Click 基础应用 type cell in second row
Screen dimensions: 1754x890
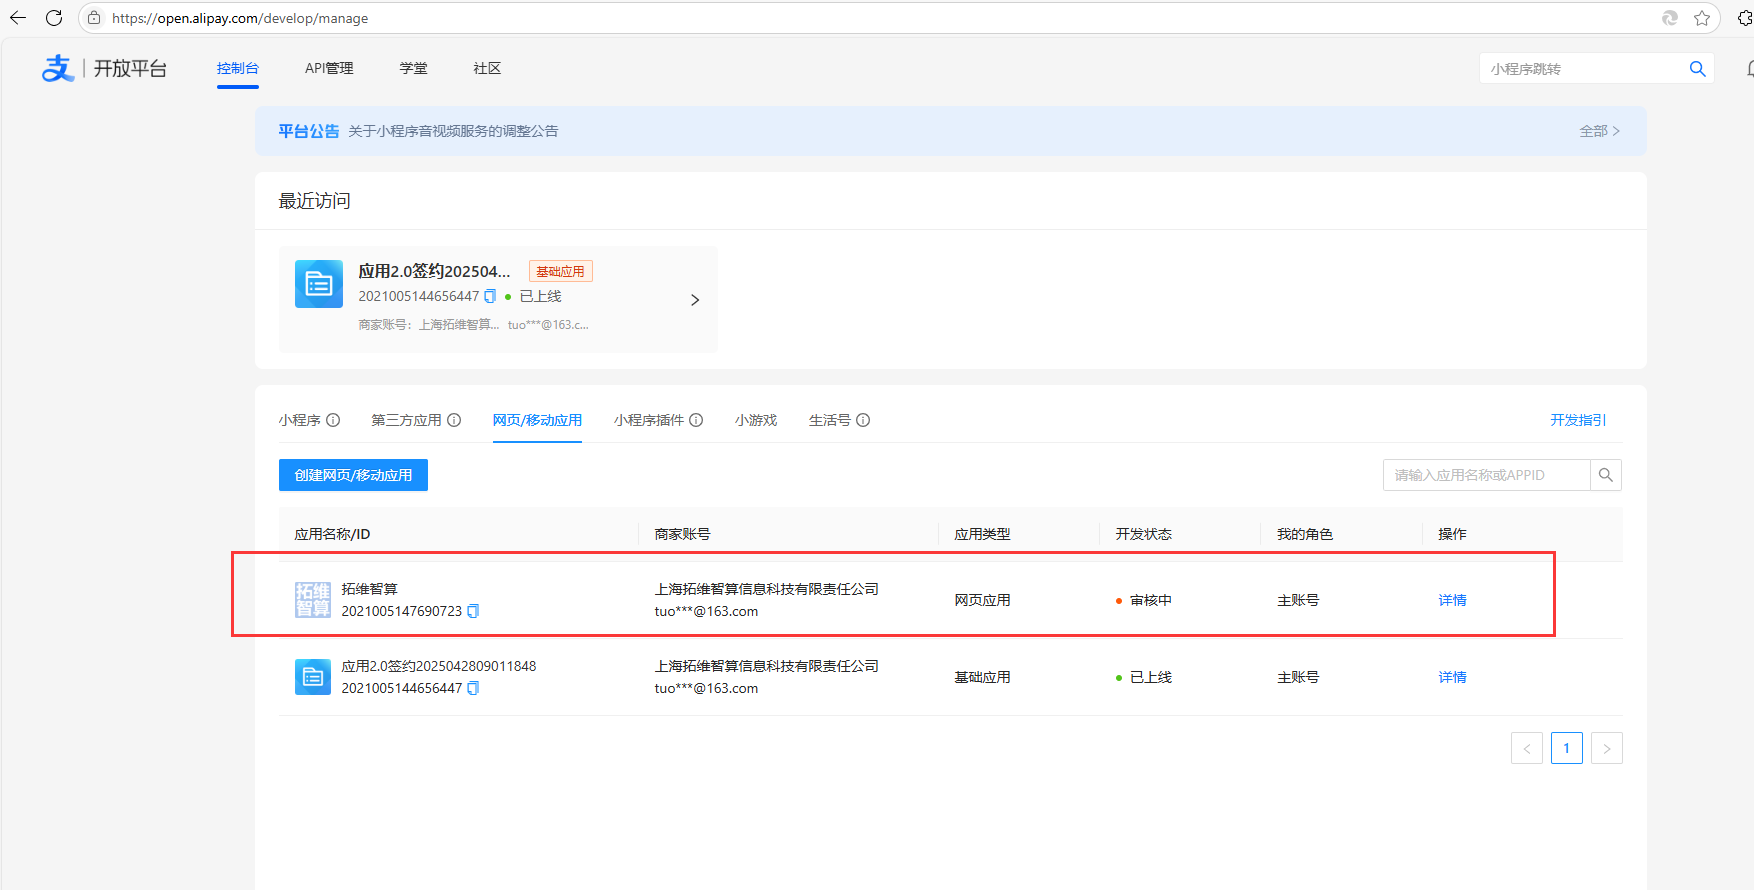click(x=982, y=677)
